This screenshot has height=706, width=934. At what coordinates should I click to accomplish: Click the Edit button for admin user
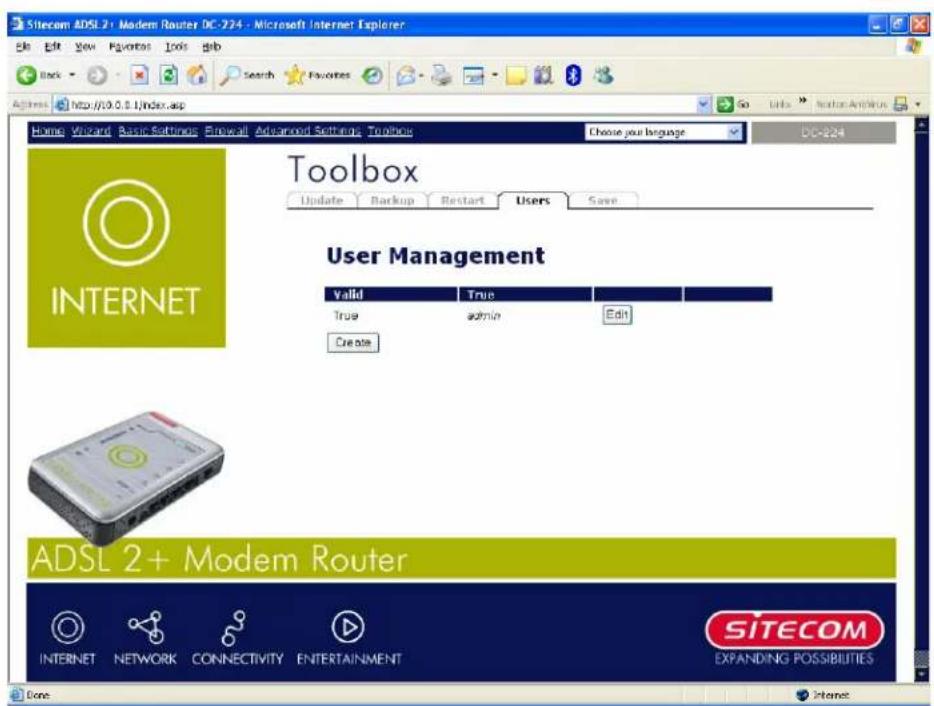click(617, 315)
